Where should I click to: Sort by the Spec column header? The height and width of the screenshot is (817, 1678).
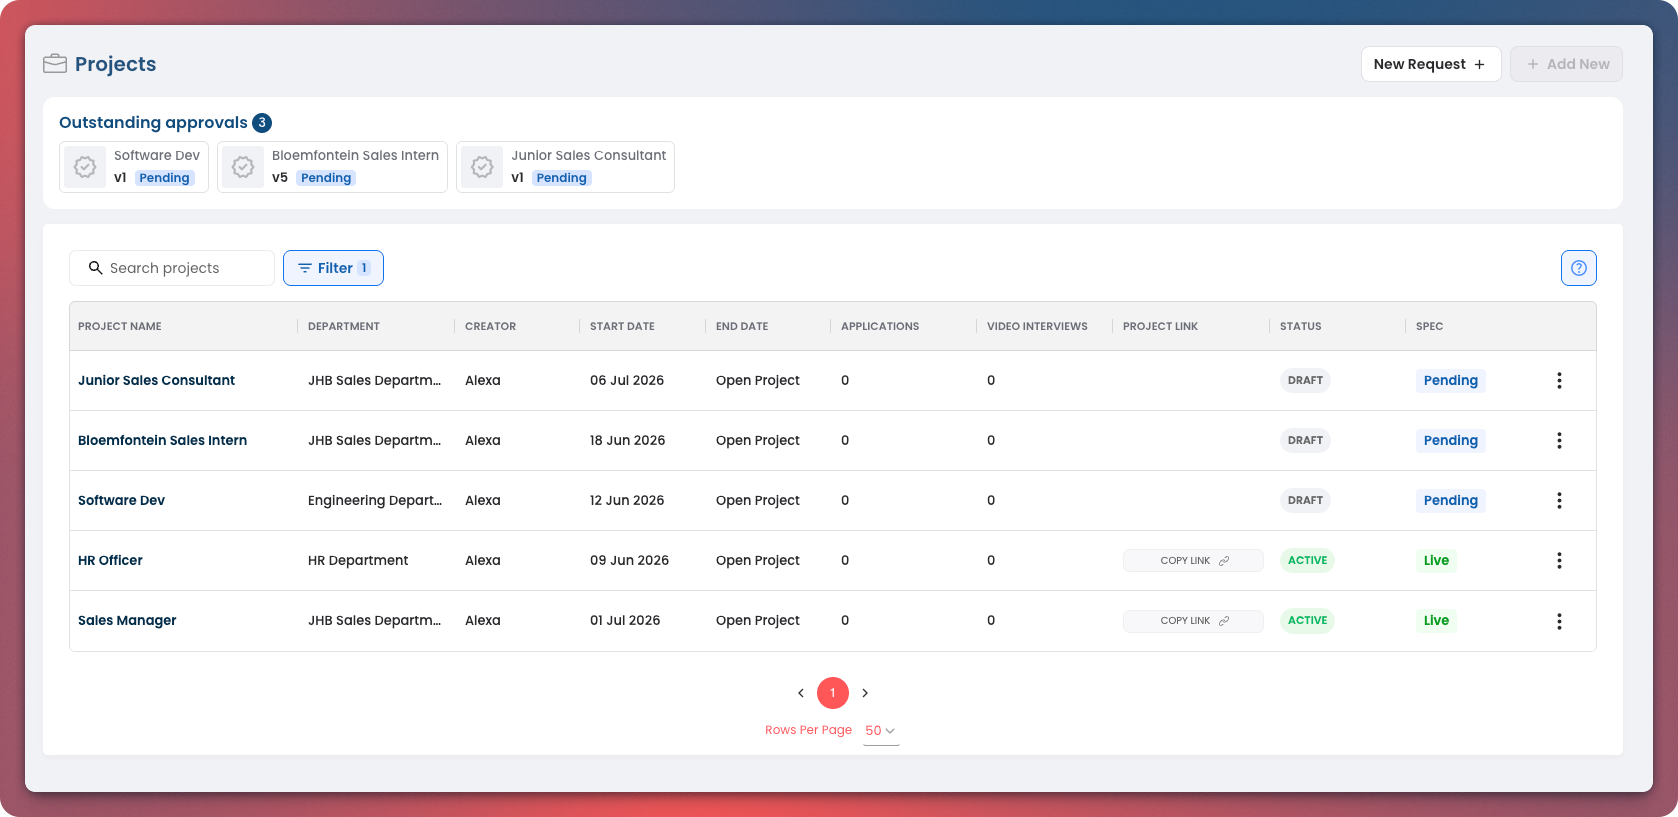click(1430, 326)
